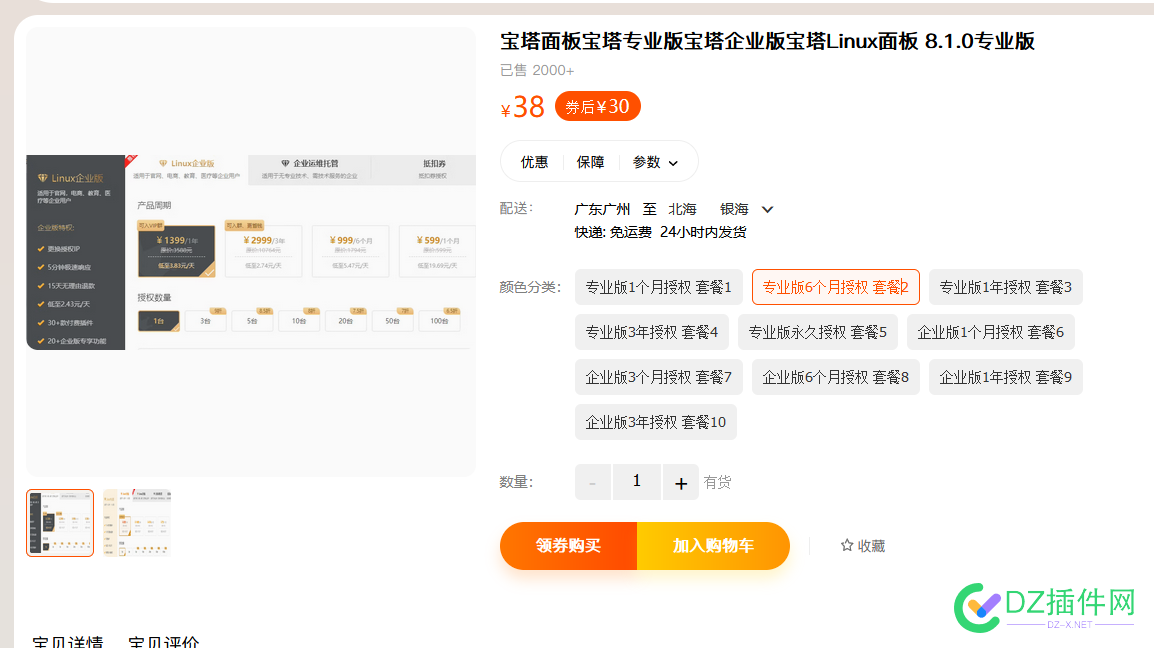Click 加入购物车 button
Screen dimensions: 1154x648
pyautogui.click(x=713, y=546)
